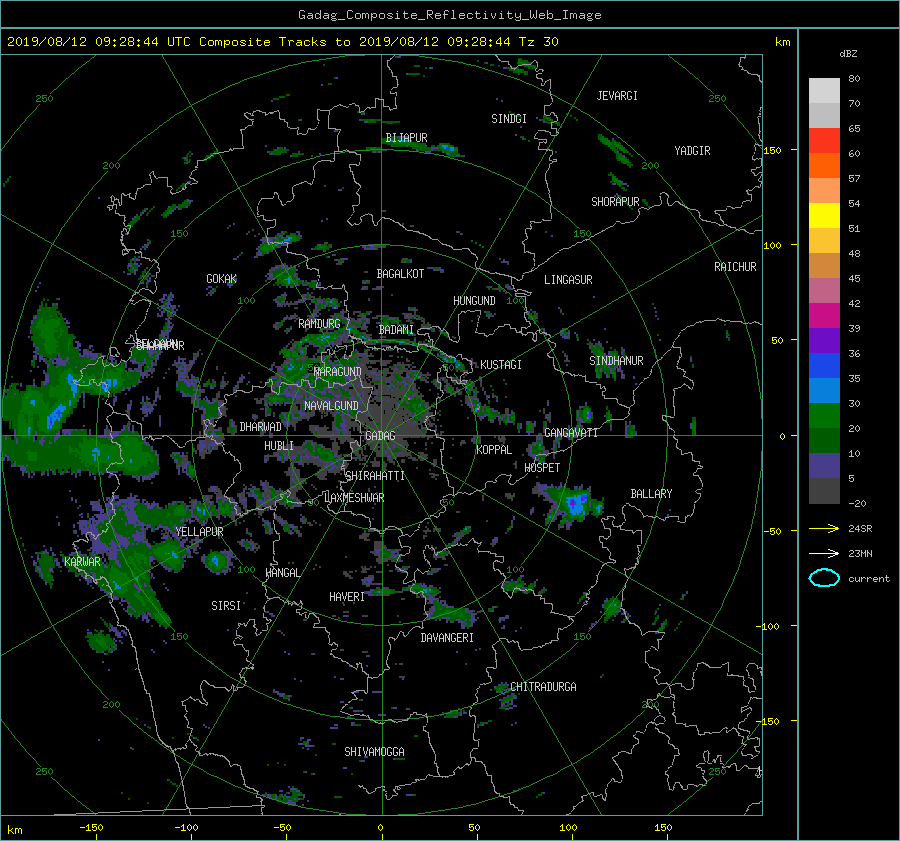Pick the magenta 39–42 dBZ legend swatch
This screenshot has width=900, height=841.
tap(824, 316)
